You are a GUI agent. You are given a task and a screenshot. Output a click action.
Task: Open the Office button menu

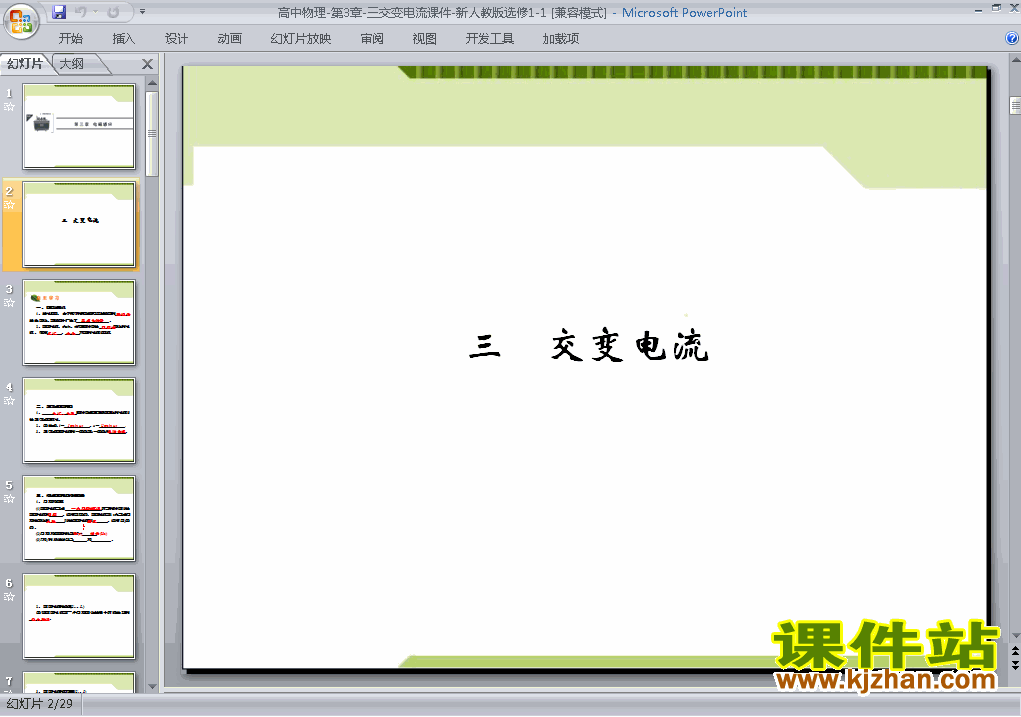click(21, 21)
